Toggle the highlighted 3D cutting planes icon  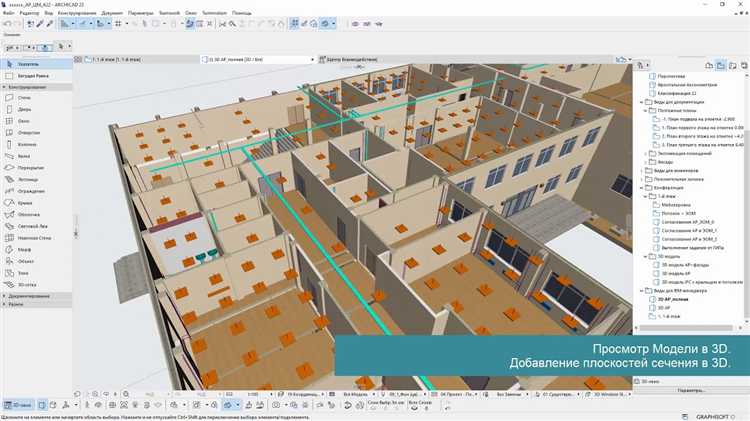pos(326,23)
